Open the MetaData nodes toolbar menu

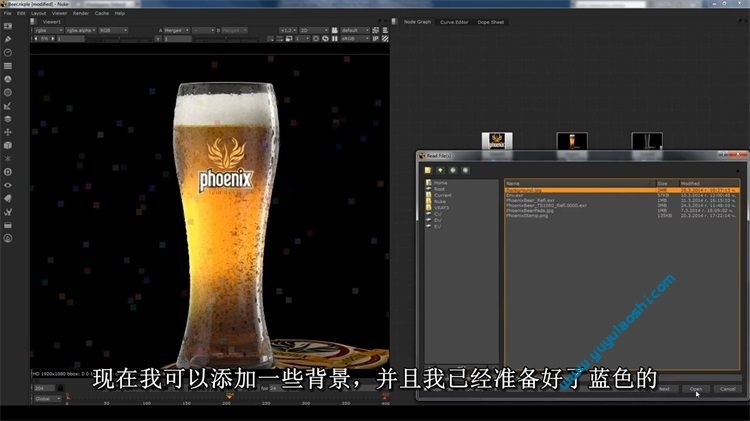coord(8,198)
